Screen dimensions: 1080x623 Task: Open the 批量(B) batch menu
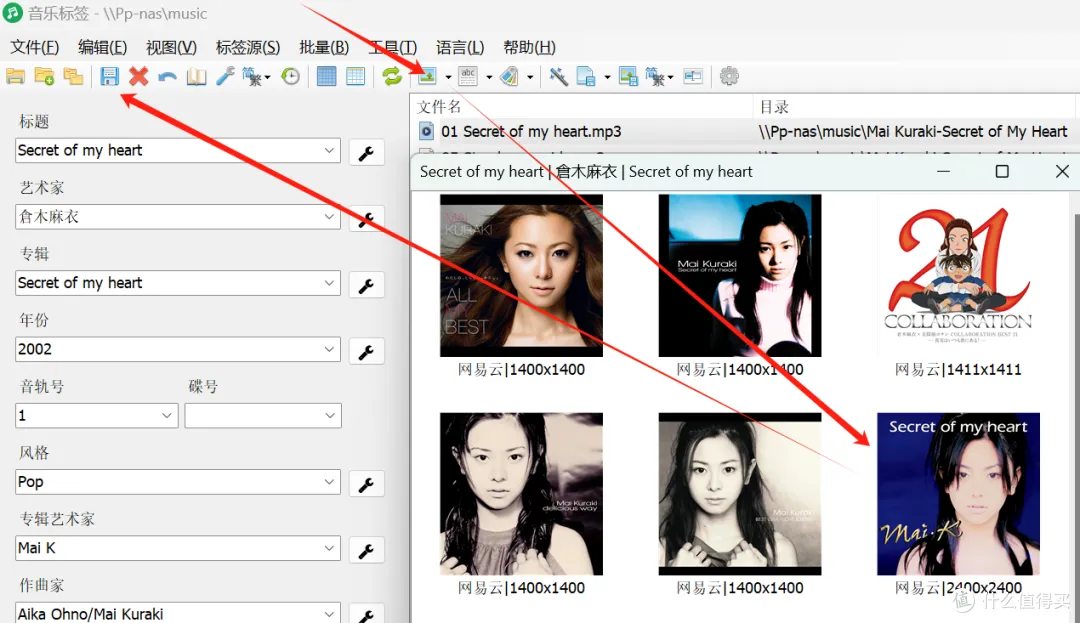pyautogui.click(x=324, y=47)
